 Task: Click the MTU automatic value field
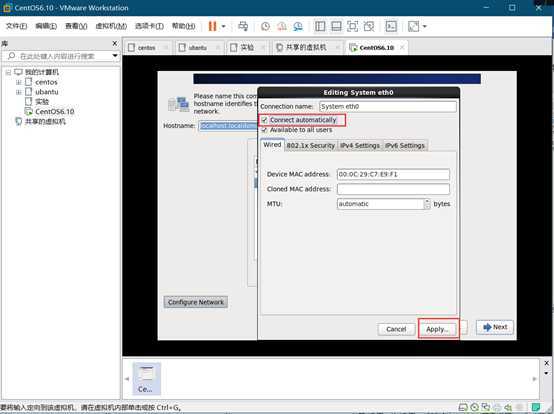pyautogui.click(x=380, y=204)
